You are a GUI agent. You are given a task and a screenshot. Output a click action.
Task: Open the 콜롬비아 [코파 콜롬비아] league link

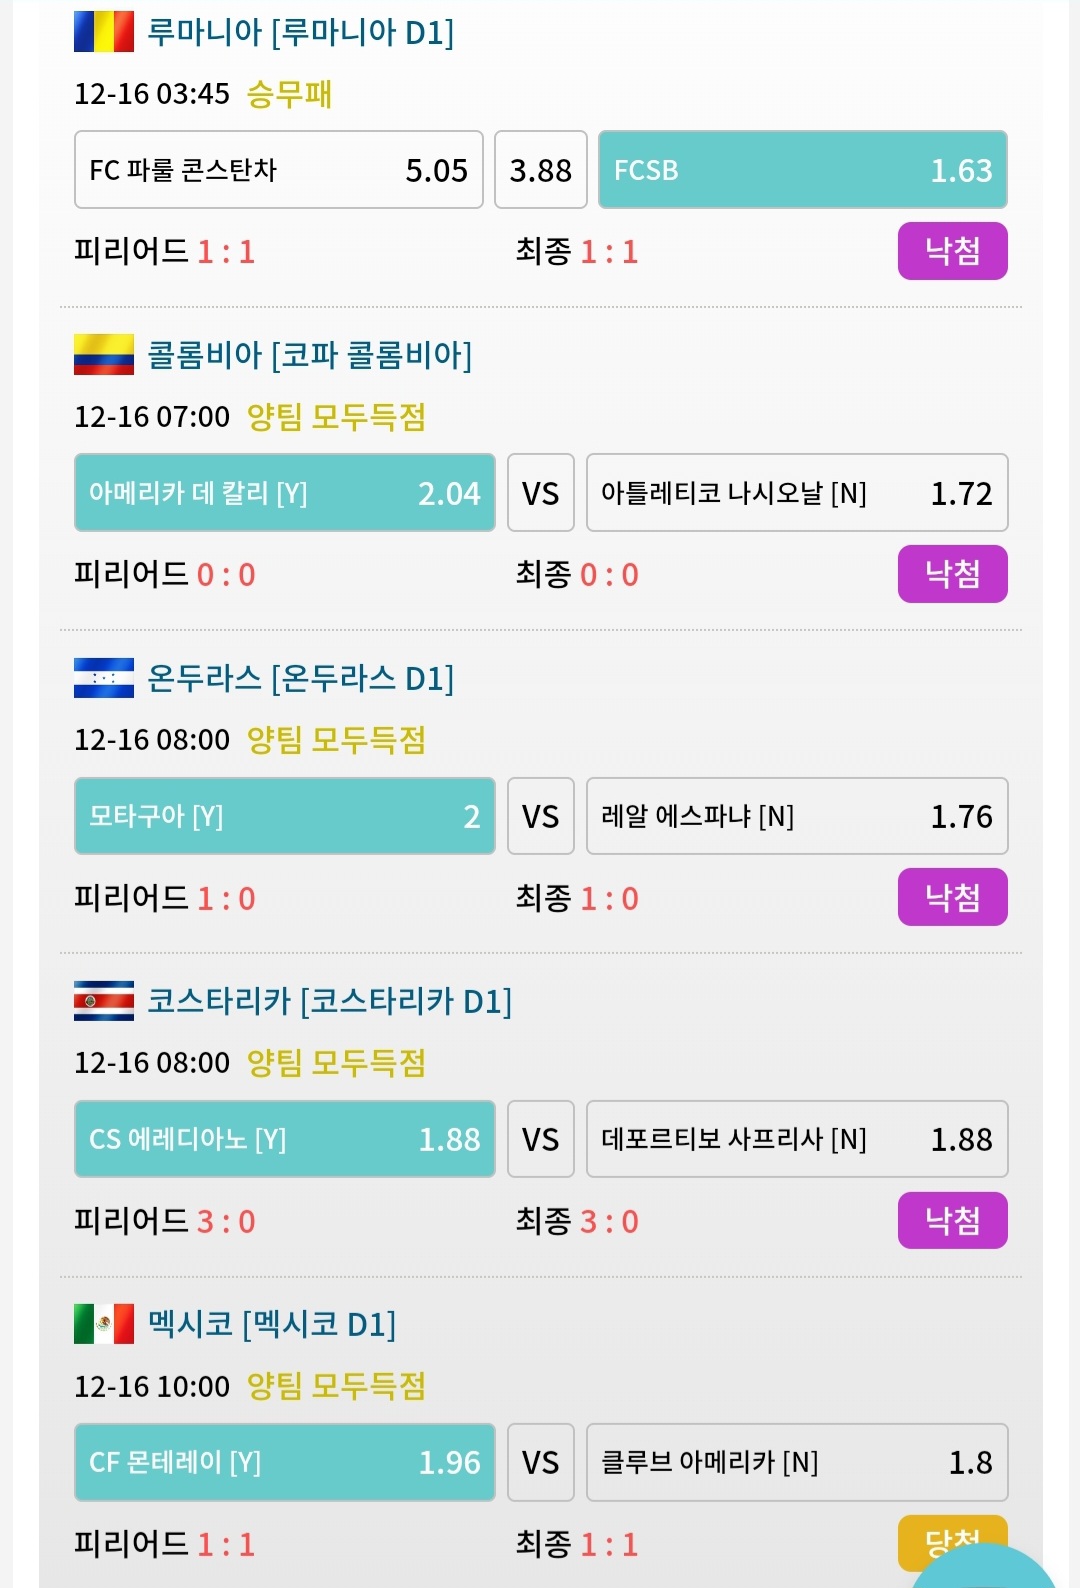pos(310,355)
